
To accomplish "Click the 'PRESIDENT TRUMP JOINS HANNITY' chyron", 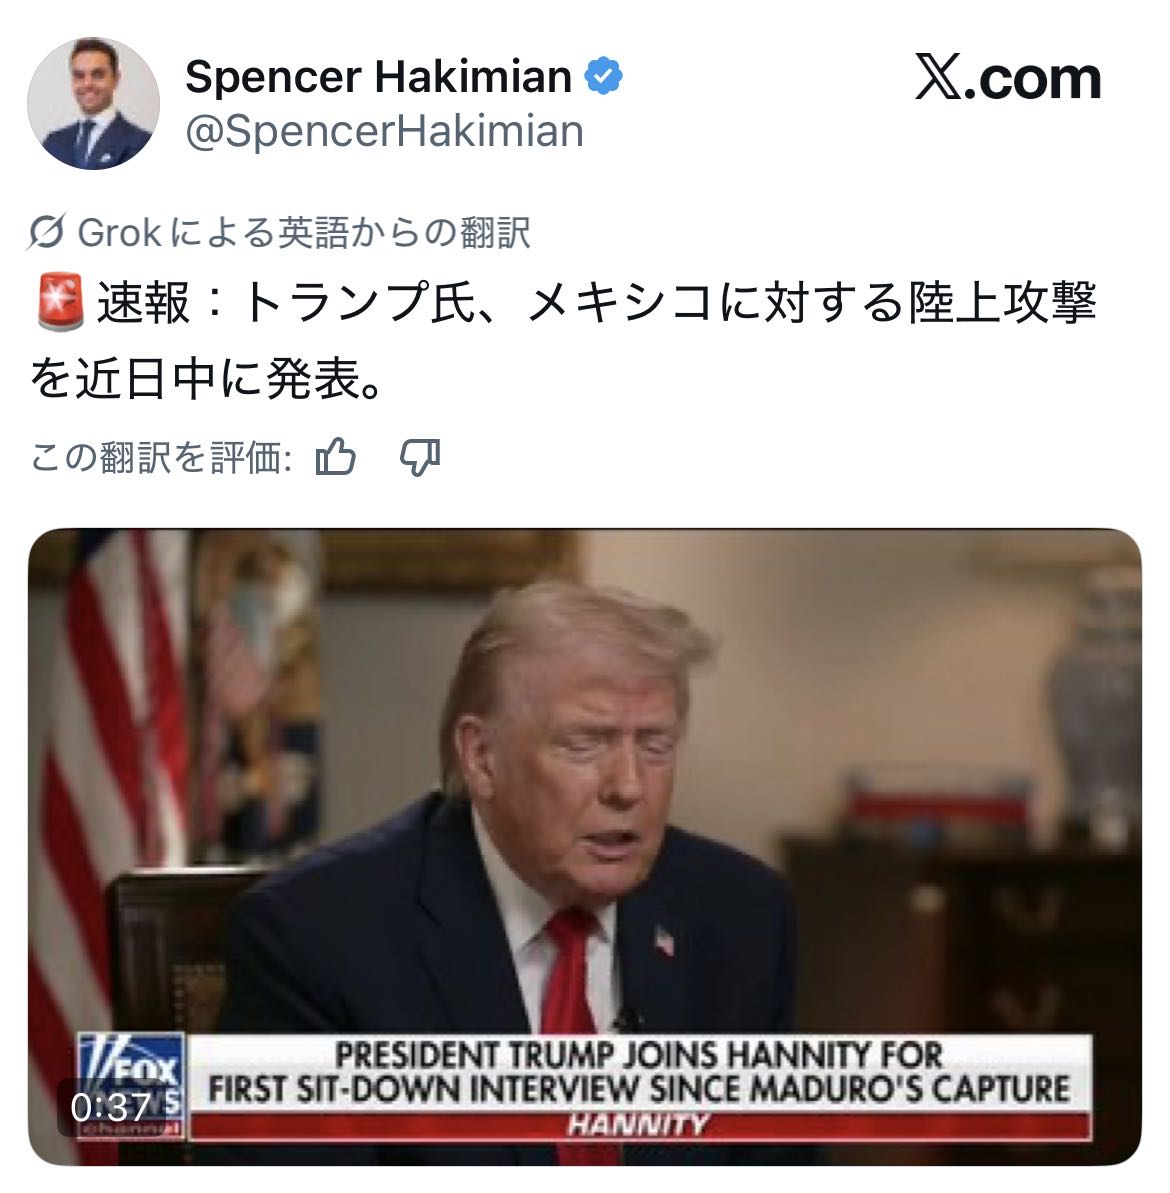I will [x=639, y=1073].
